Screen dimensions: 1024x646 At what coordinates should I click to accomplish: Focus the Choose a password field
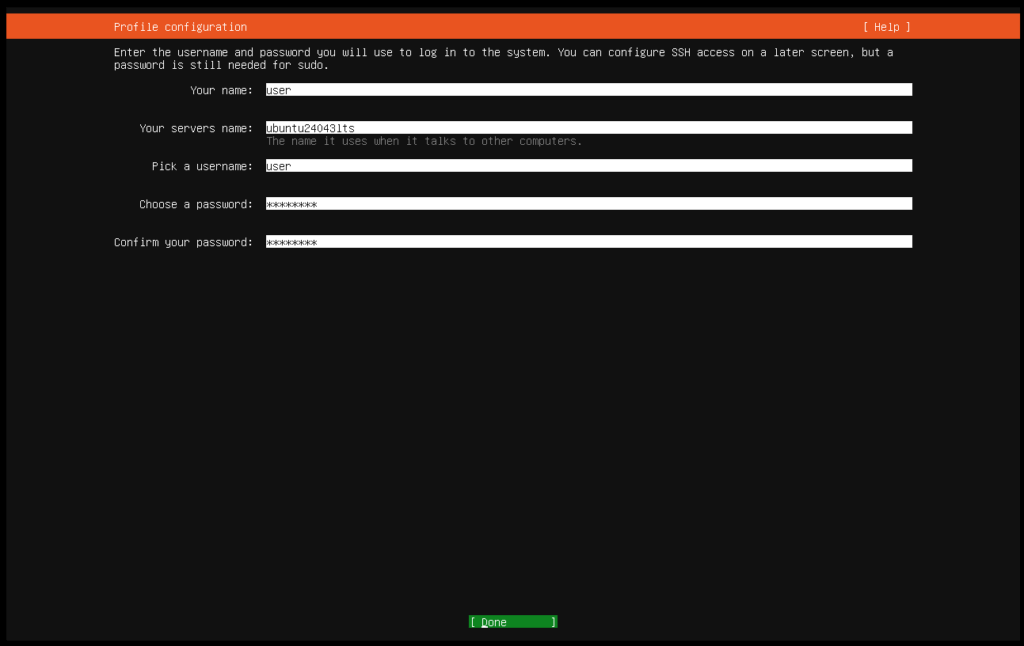click(588, 204)
